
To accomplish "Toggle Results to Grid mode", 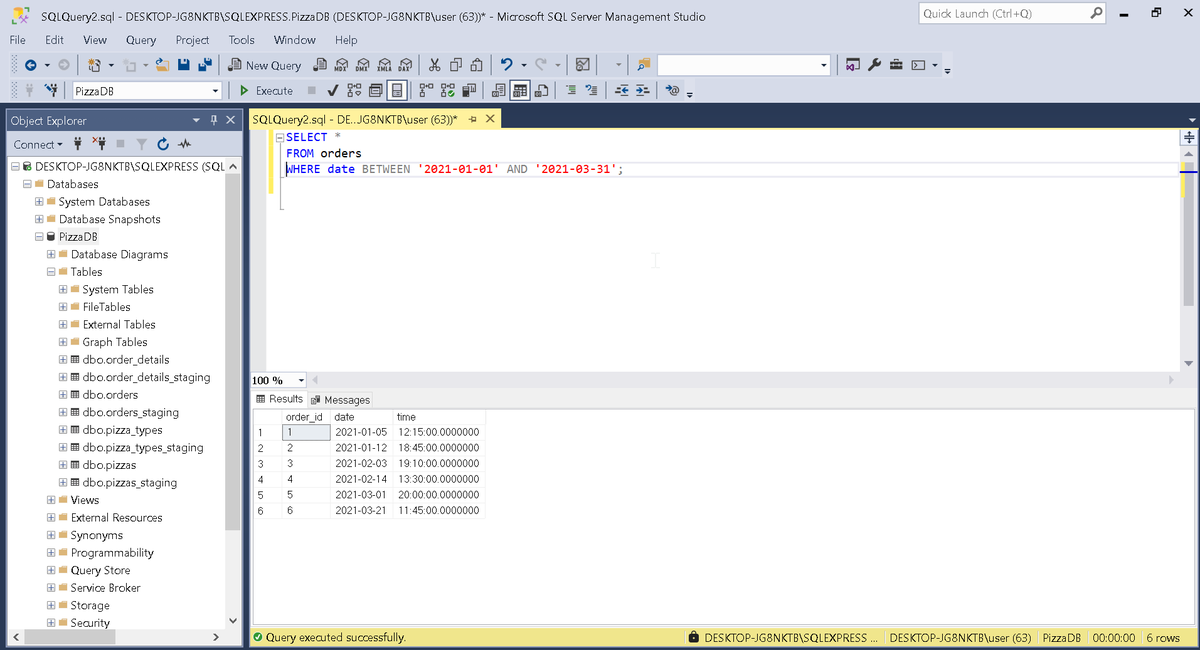I will 520,91.
